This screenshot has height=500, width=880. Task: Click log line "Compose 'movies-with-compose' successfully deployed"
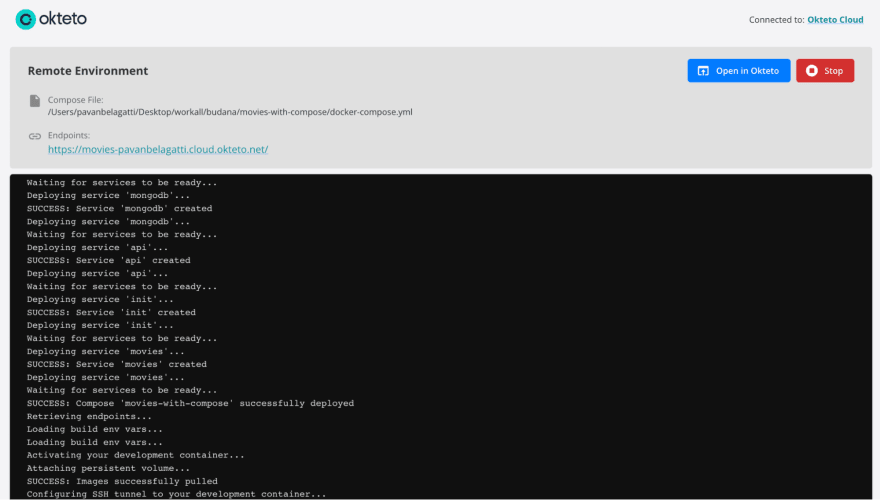[x=190, y=403]
